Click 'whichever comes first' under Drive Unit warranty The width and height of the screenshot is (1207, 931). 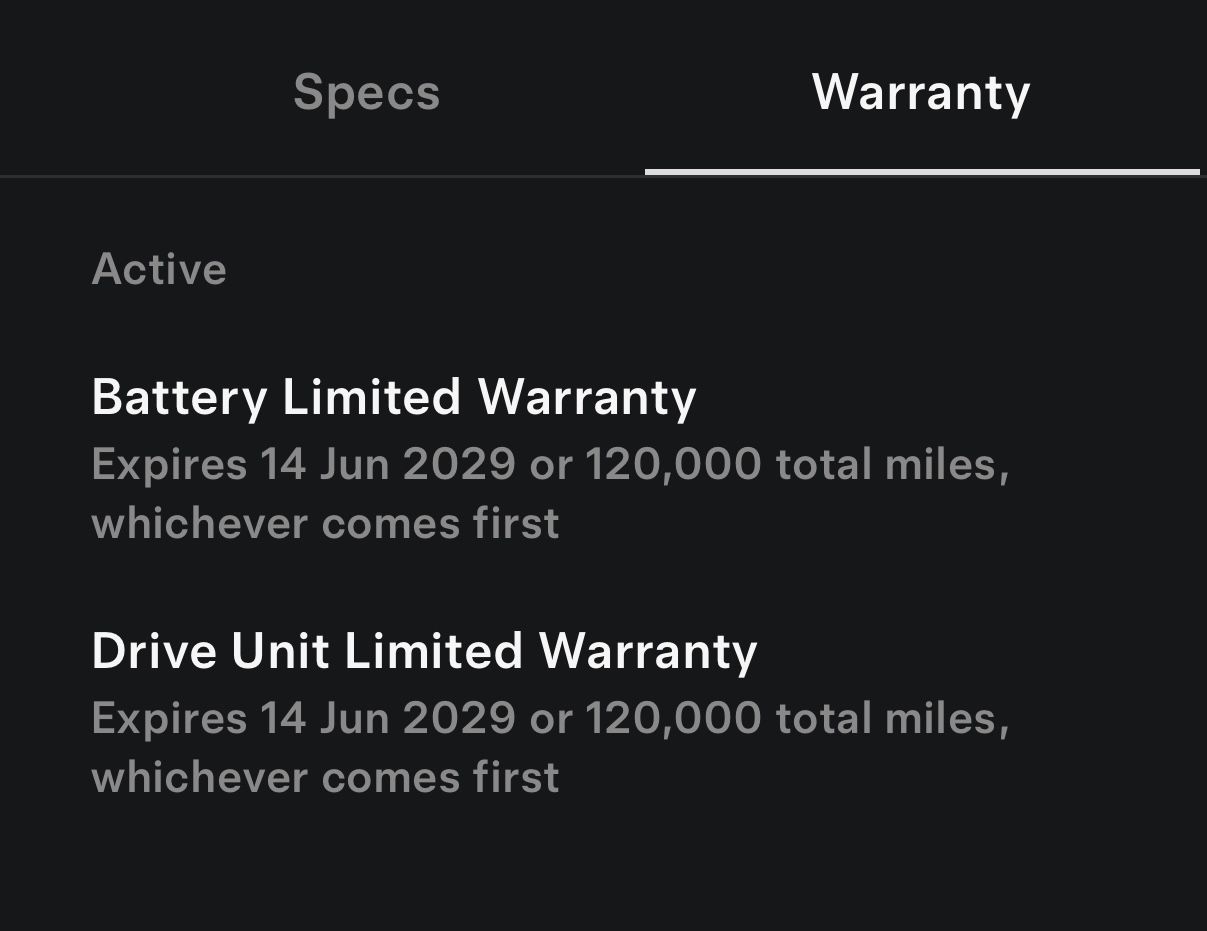(325, 777)
